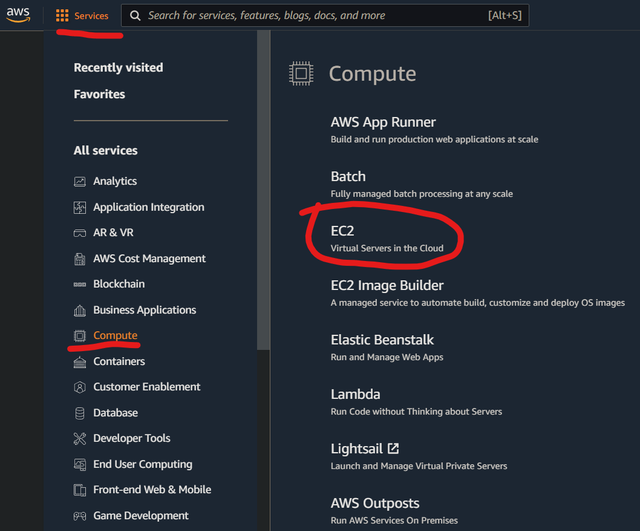Click 'Launch and Manage Virtual Private Servers' text
The width and height of the screenshot is (640, 531).
[x=419, y=466]
